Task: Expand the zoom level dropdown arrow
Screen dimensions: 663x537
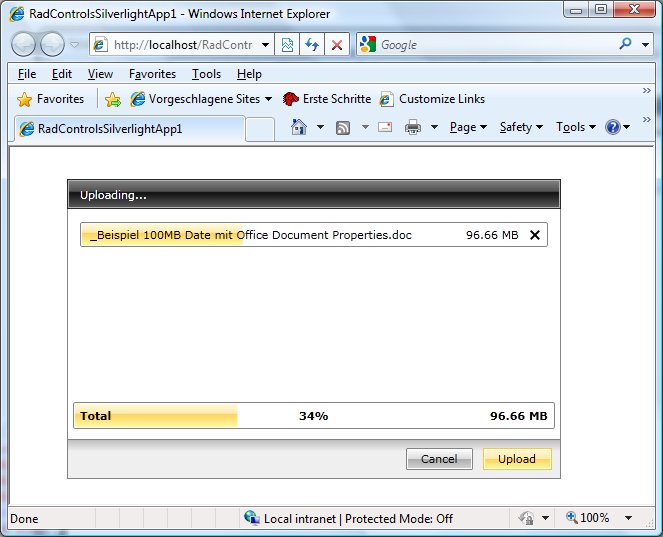Action: [628, 518]
